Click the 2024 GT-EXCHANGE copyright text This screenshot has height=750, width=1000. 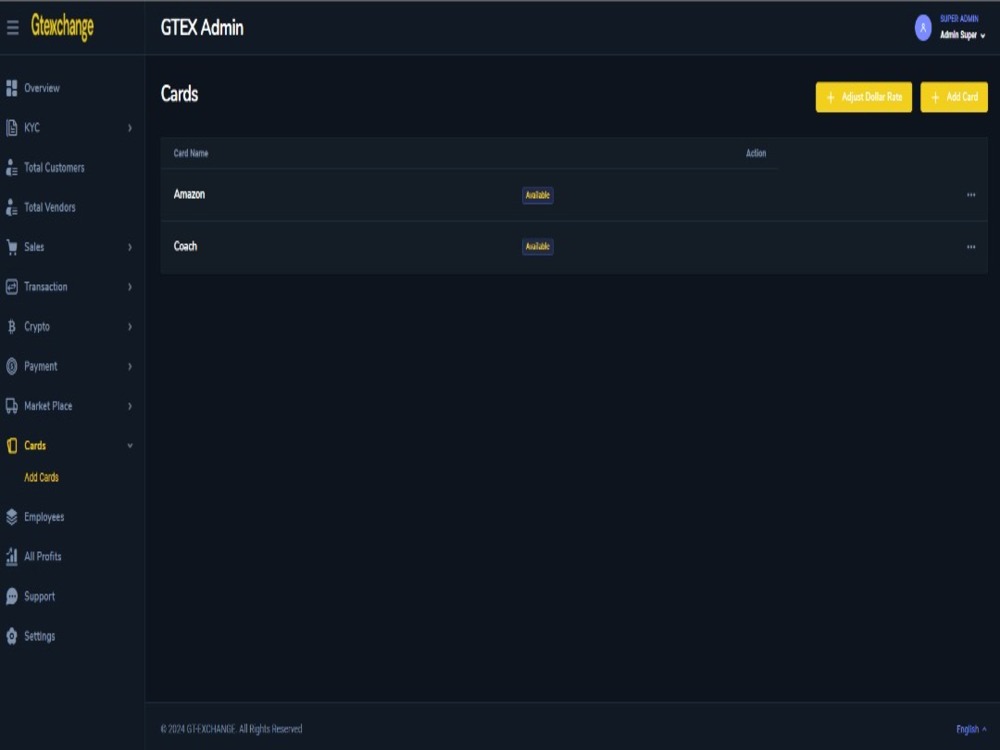232,729
